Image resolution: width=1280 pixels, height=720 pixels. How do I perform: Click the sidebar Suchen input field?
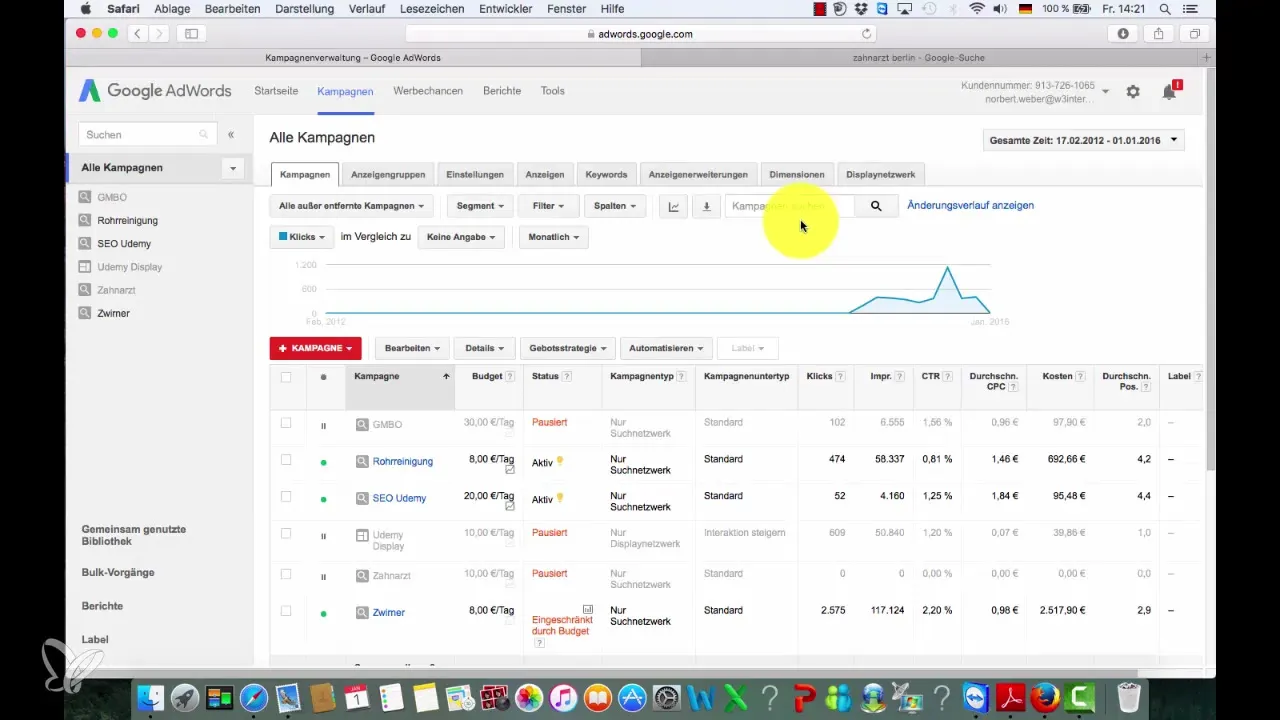[x=148, y=134]
